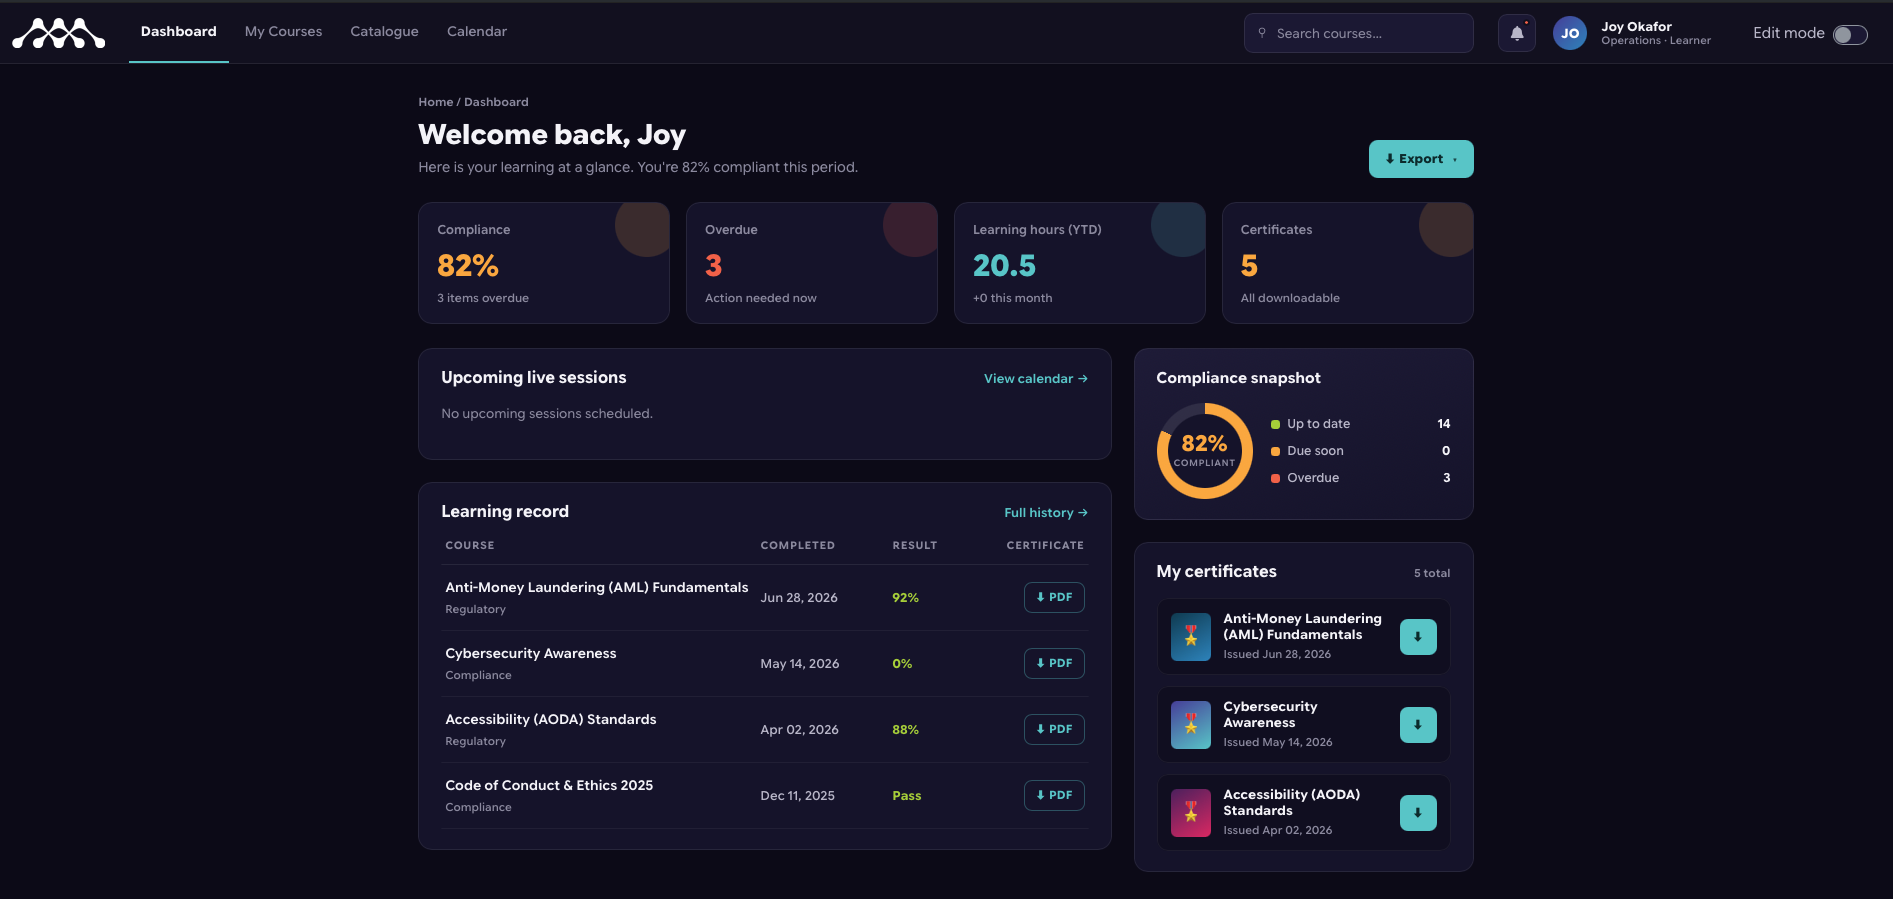Switch to the Dashboard tab
Screen dimensions: 1893x899
tap(179, 32)
